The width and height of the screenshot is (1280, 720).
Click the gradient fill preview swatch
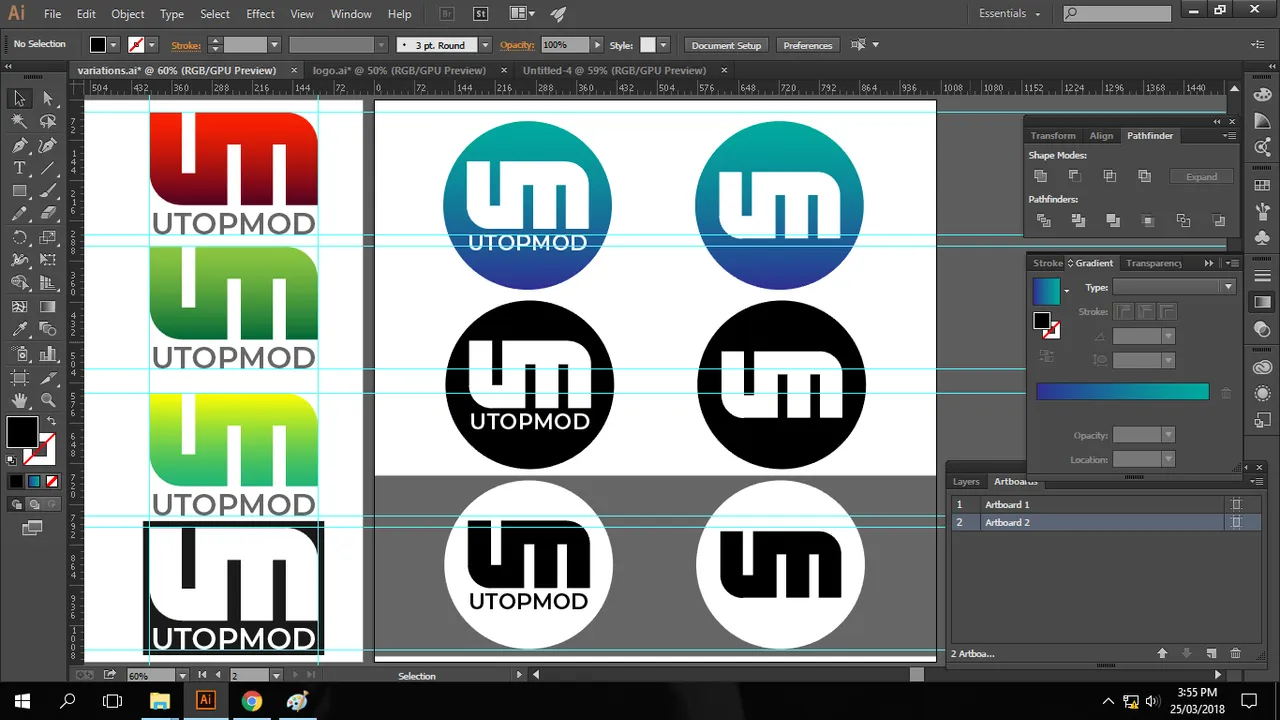[1046, 291]
